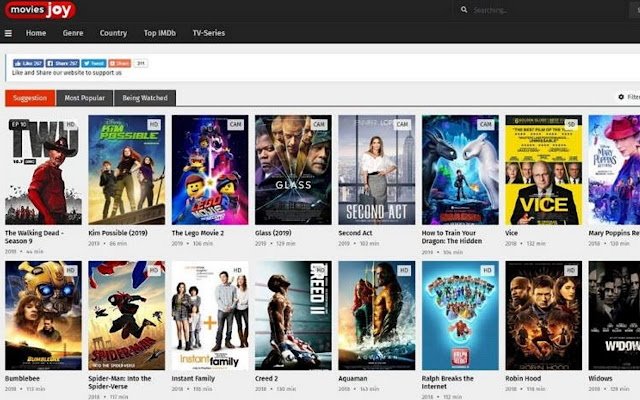Select the Suggestion tab
Screen dimensions: 640x400
(30, 98)
